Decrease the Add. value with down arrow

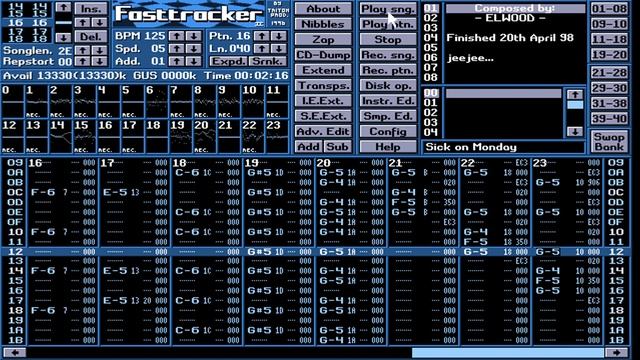[194, 62]
